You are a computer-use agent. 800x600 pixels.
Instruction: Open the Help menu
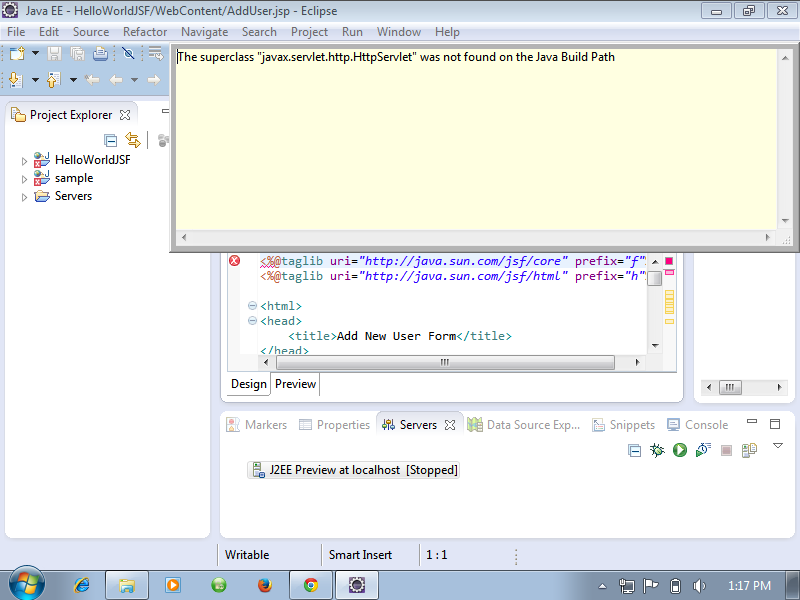point(447,32)
